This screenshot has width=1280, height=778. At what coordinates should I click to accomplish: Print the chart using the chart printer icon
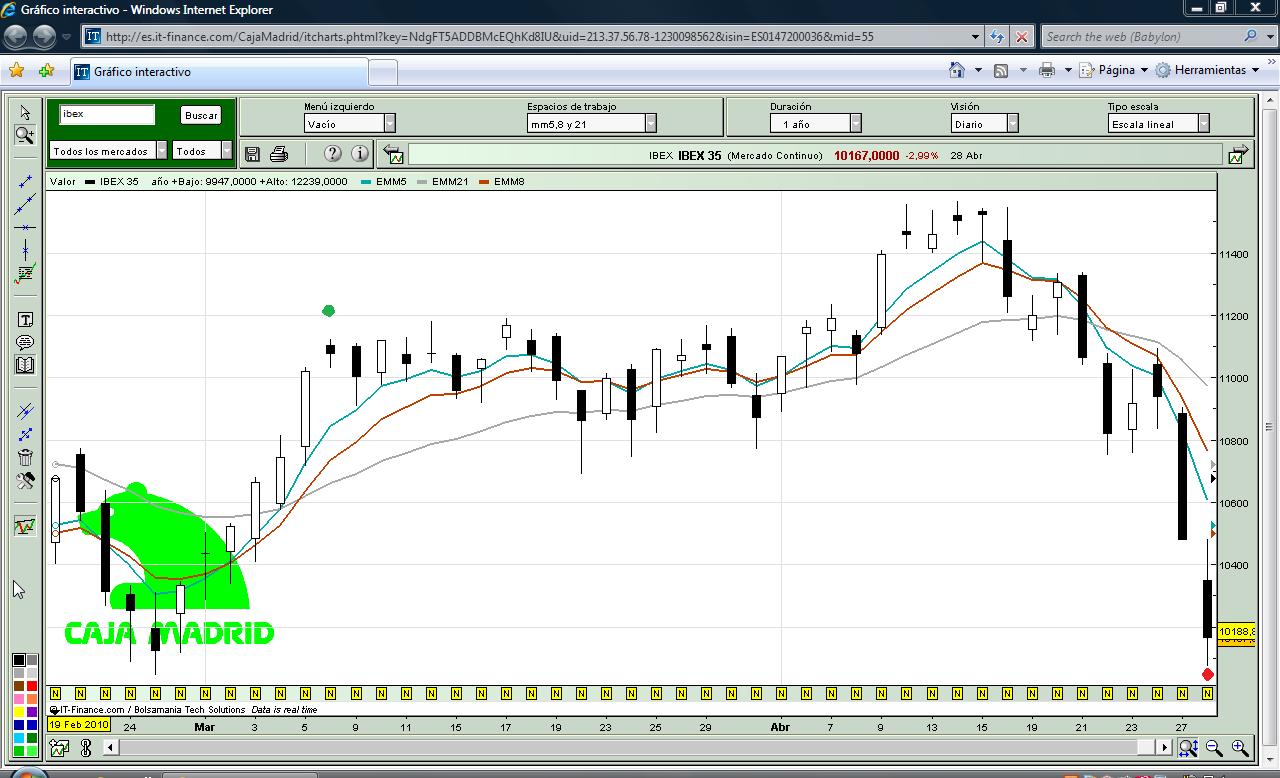[x=279, y=153]
